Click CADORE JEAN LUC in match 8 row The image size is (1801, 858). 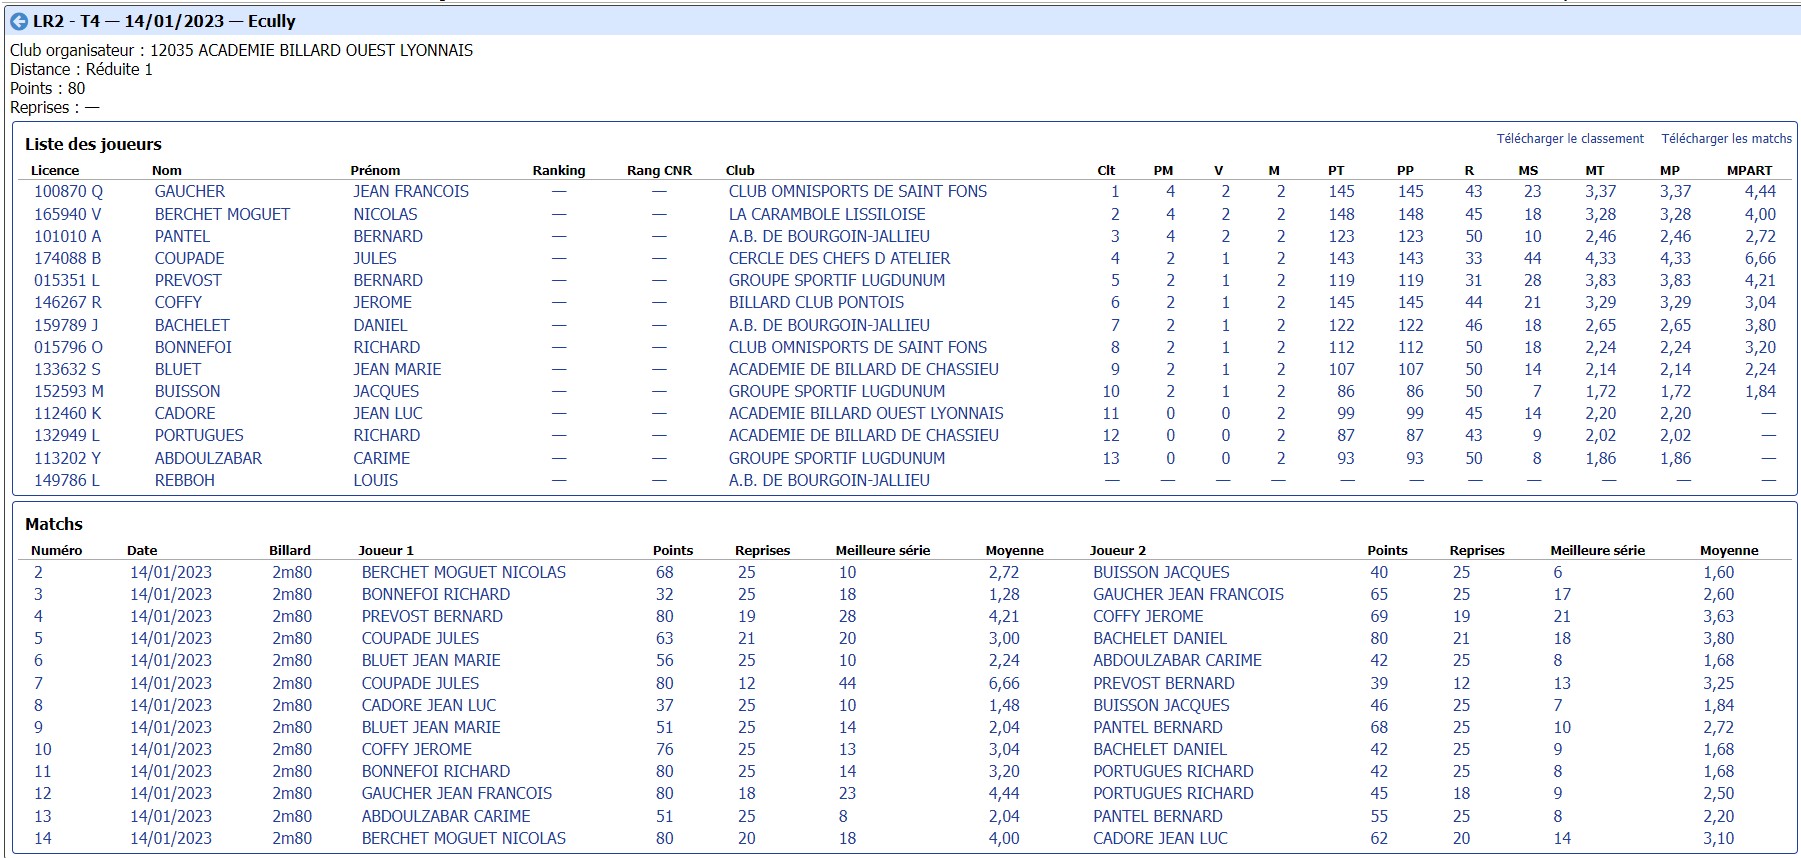[x=429, y=705]
